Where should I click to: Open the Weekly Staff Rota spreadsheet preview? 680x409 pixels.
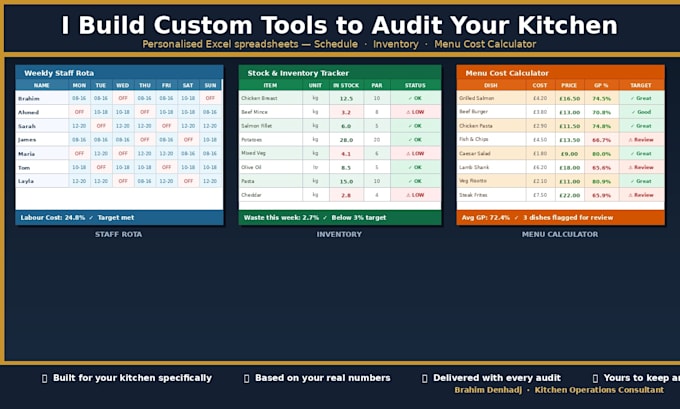(119, 145)
